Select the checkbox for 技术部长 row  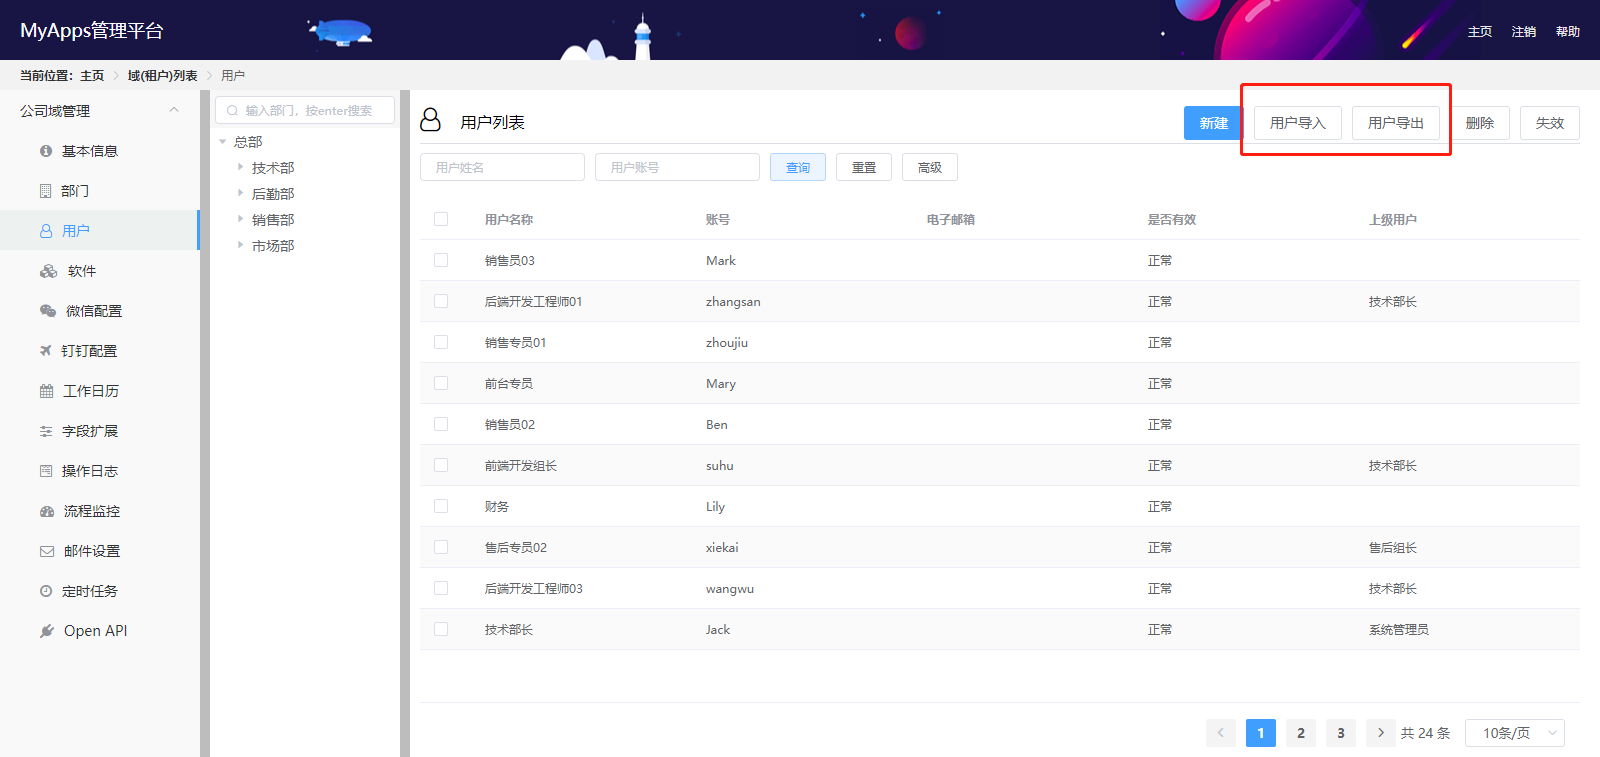441,629
